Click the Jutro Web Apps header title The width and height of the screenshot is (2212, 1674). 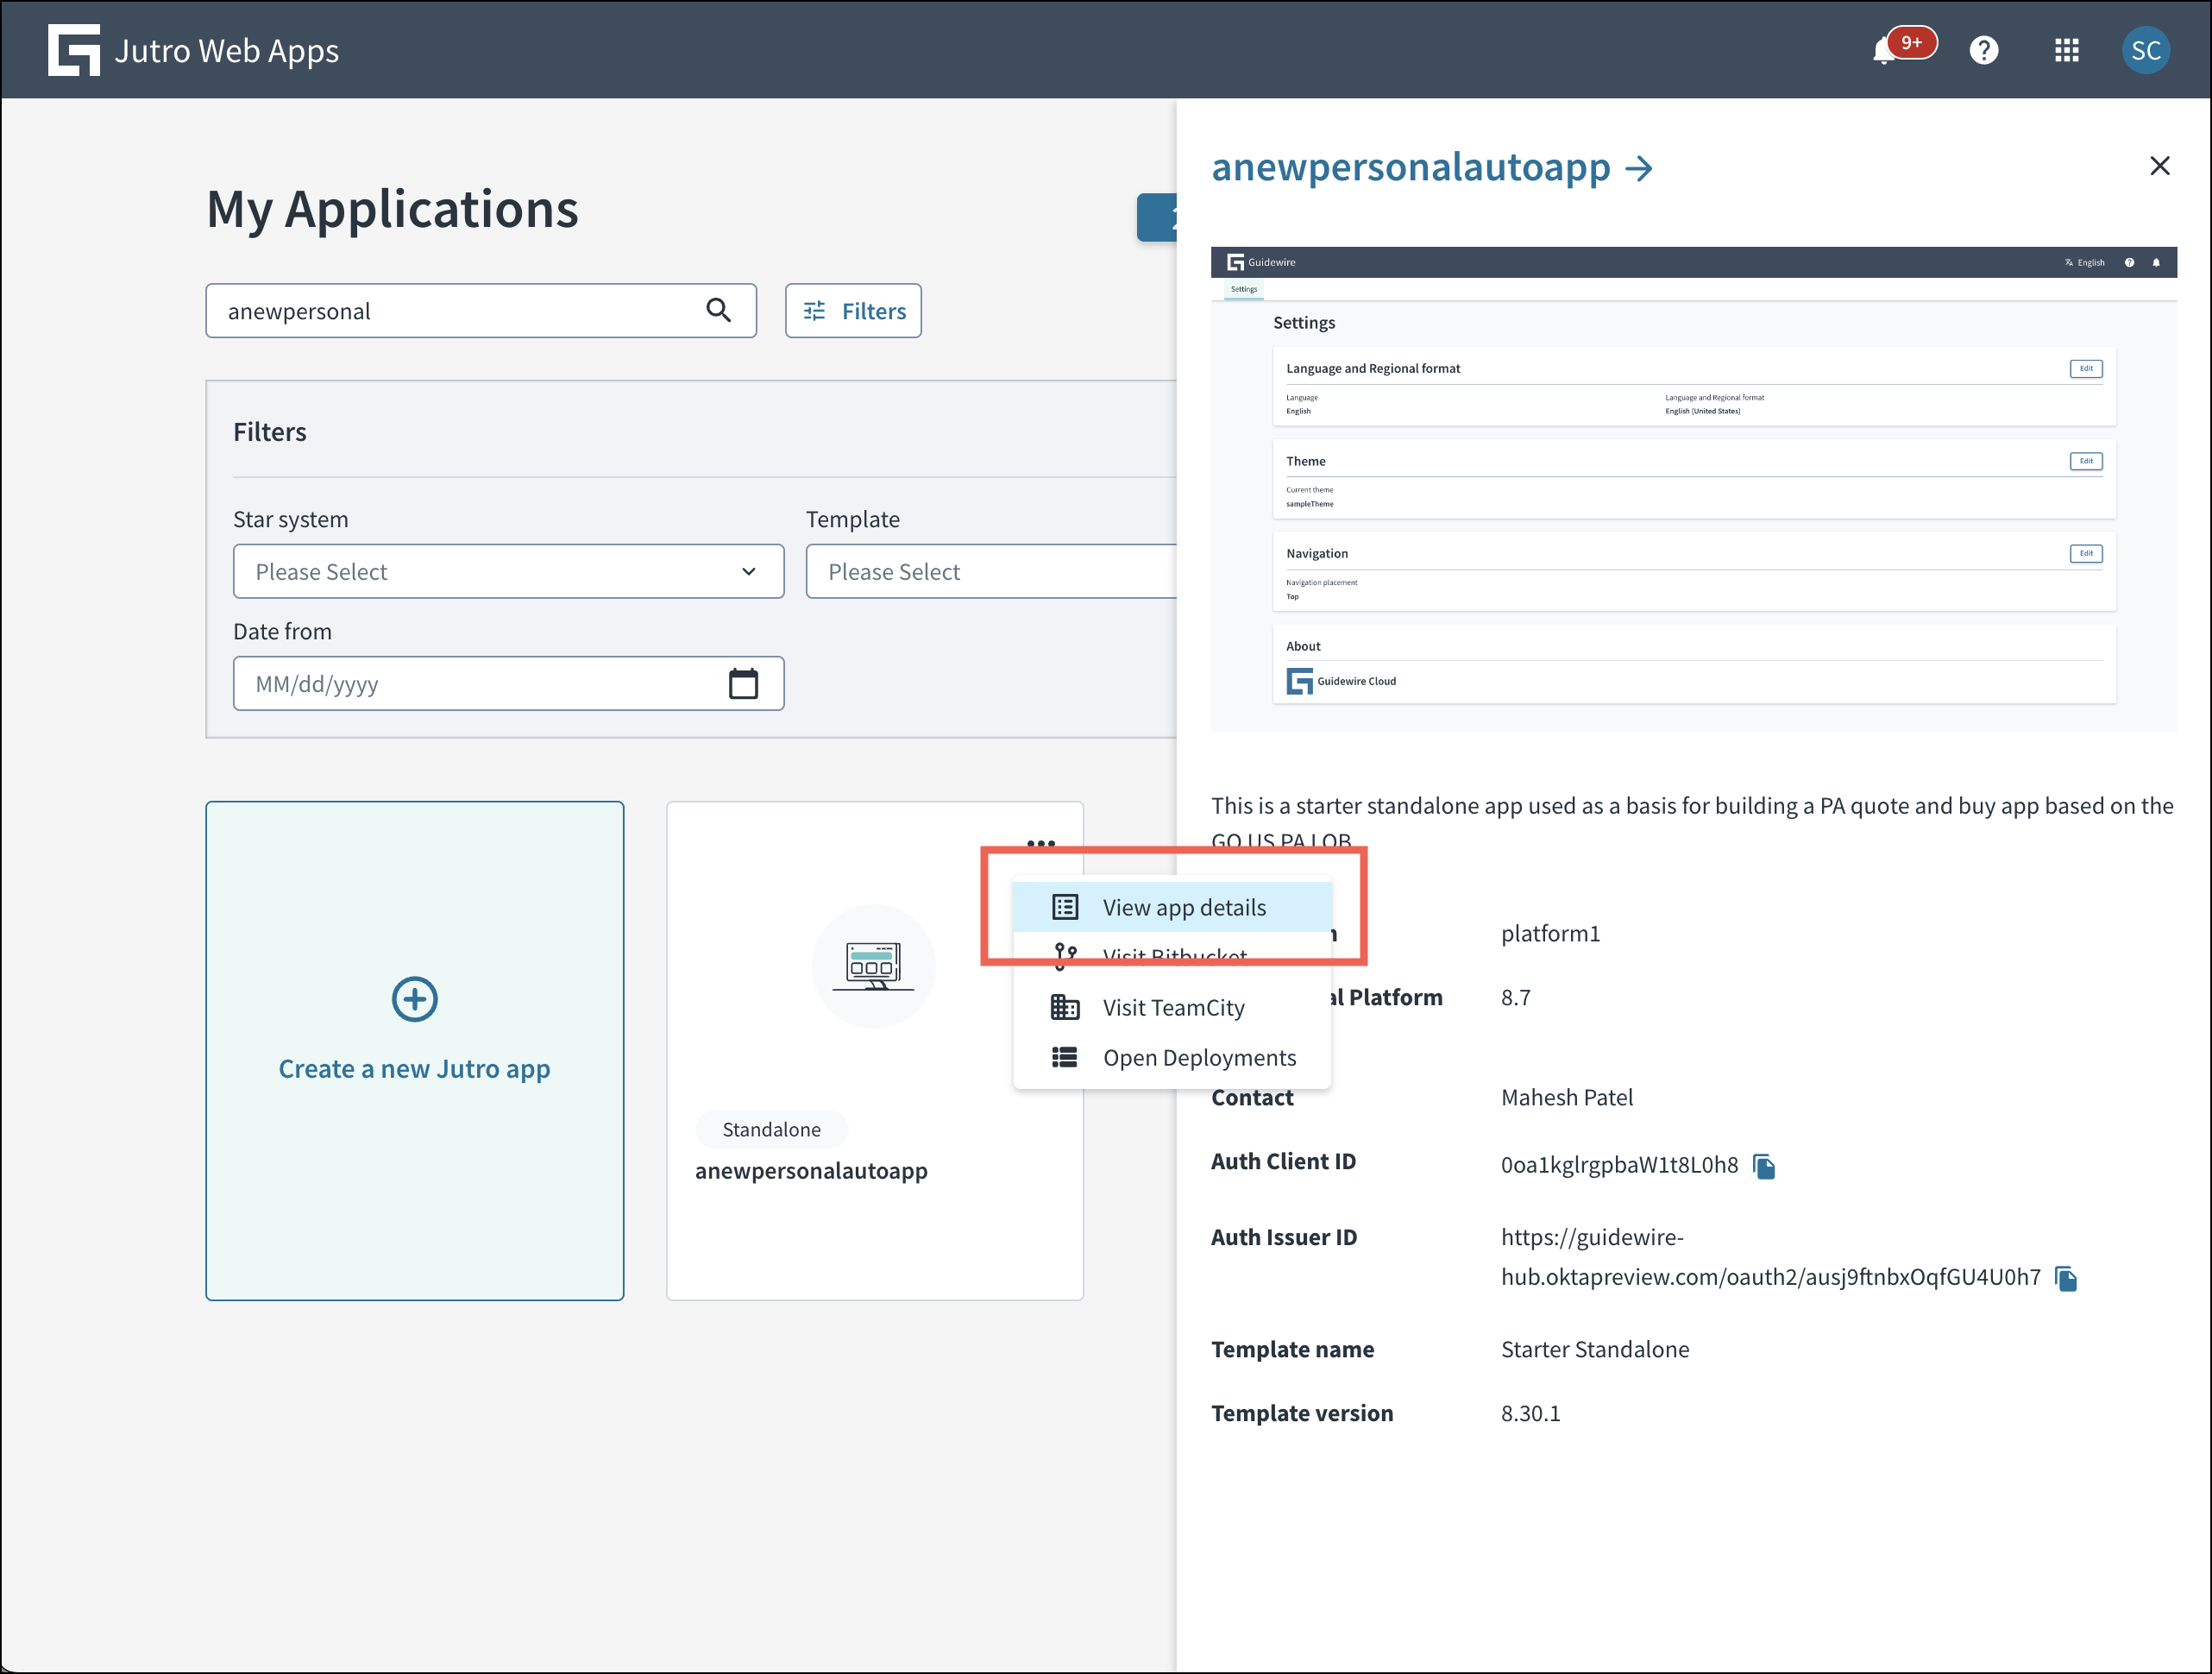(226, 50)
